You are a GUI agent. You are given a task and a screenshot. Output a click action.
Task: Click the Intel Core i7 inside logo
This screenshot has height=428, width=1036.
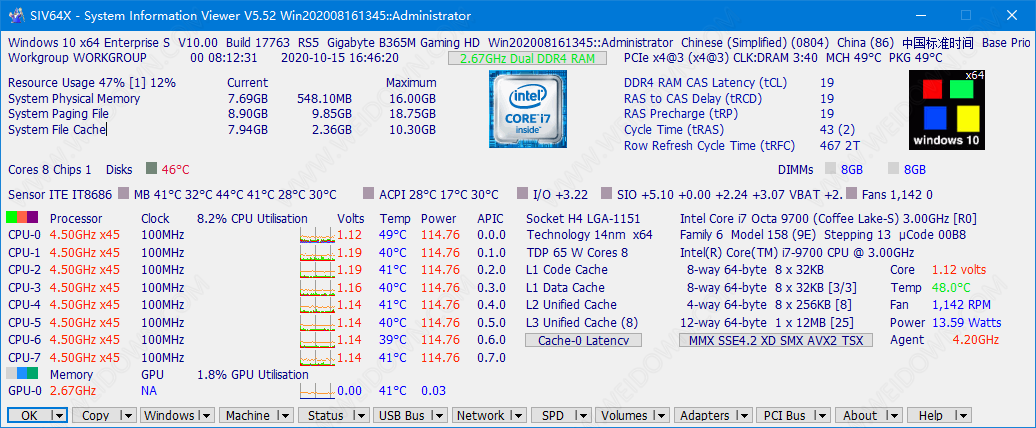click(527, 109)
